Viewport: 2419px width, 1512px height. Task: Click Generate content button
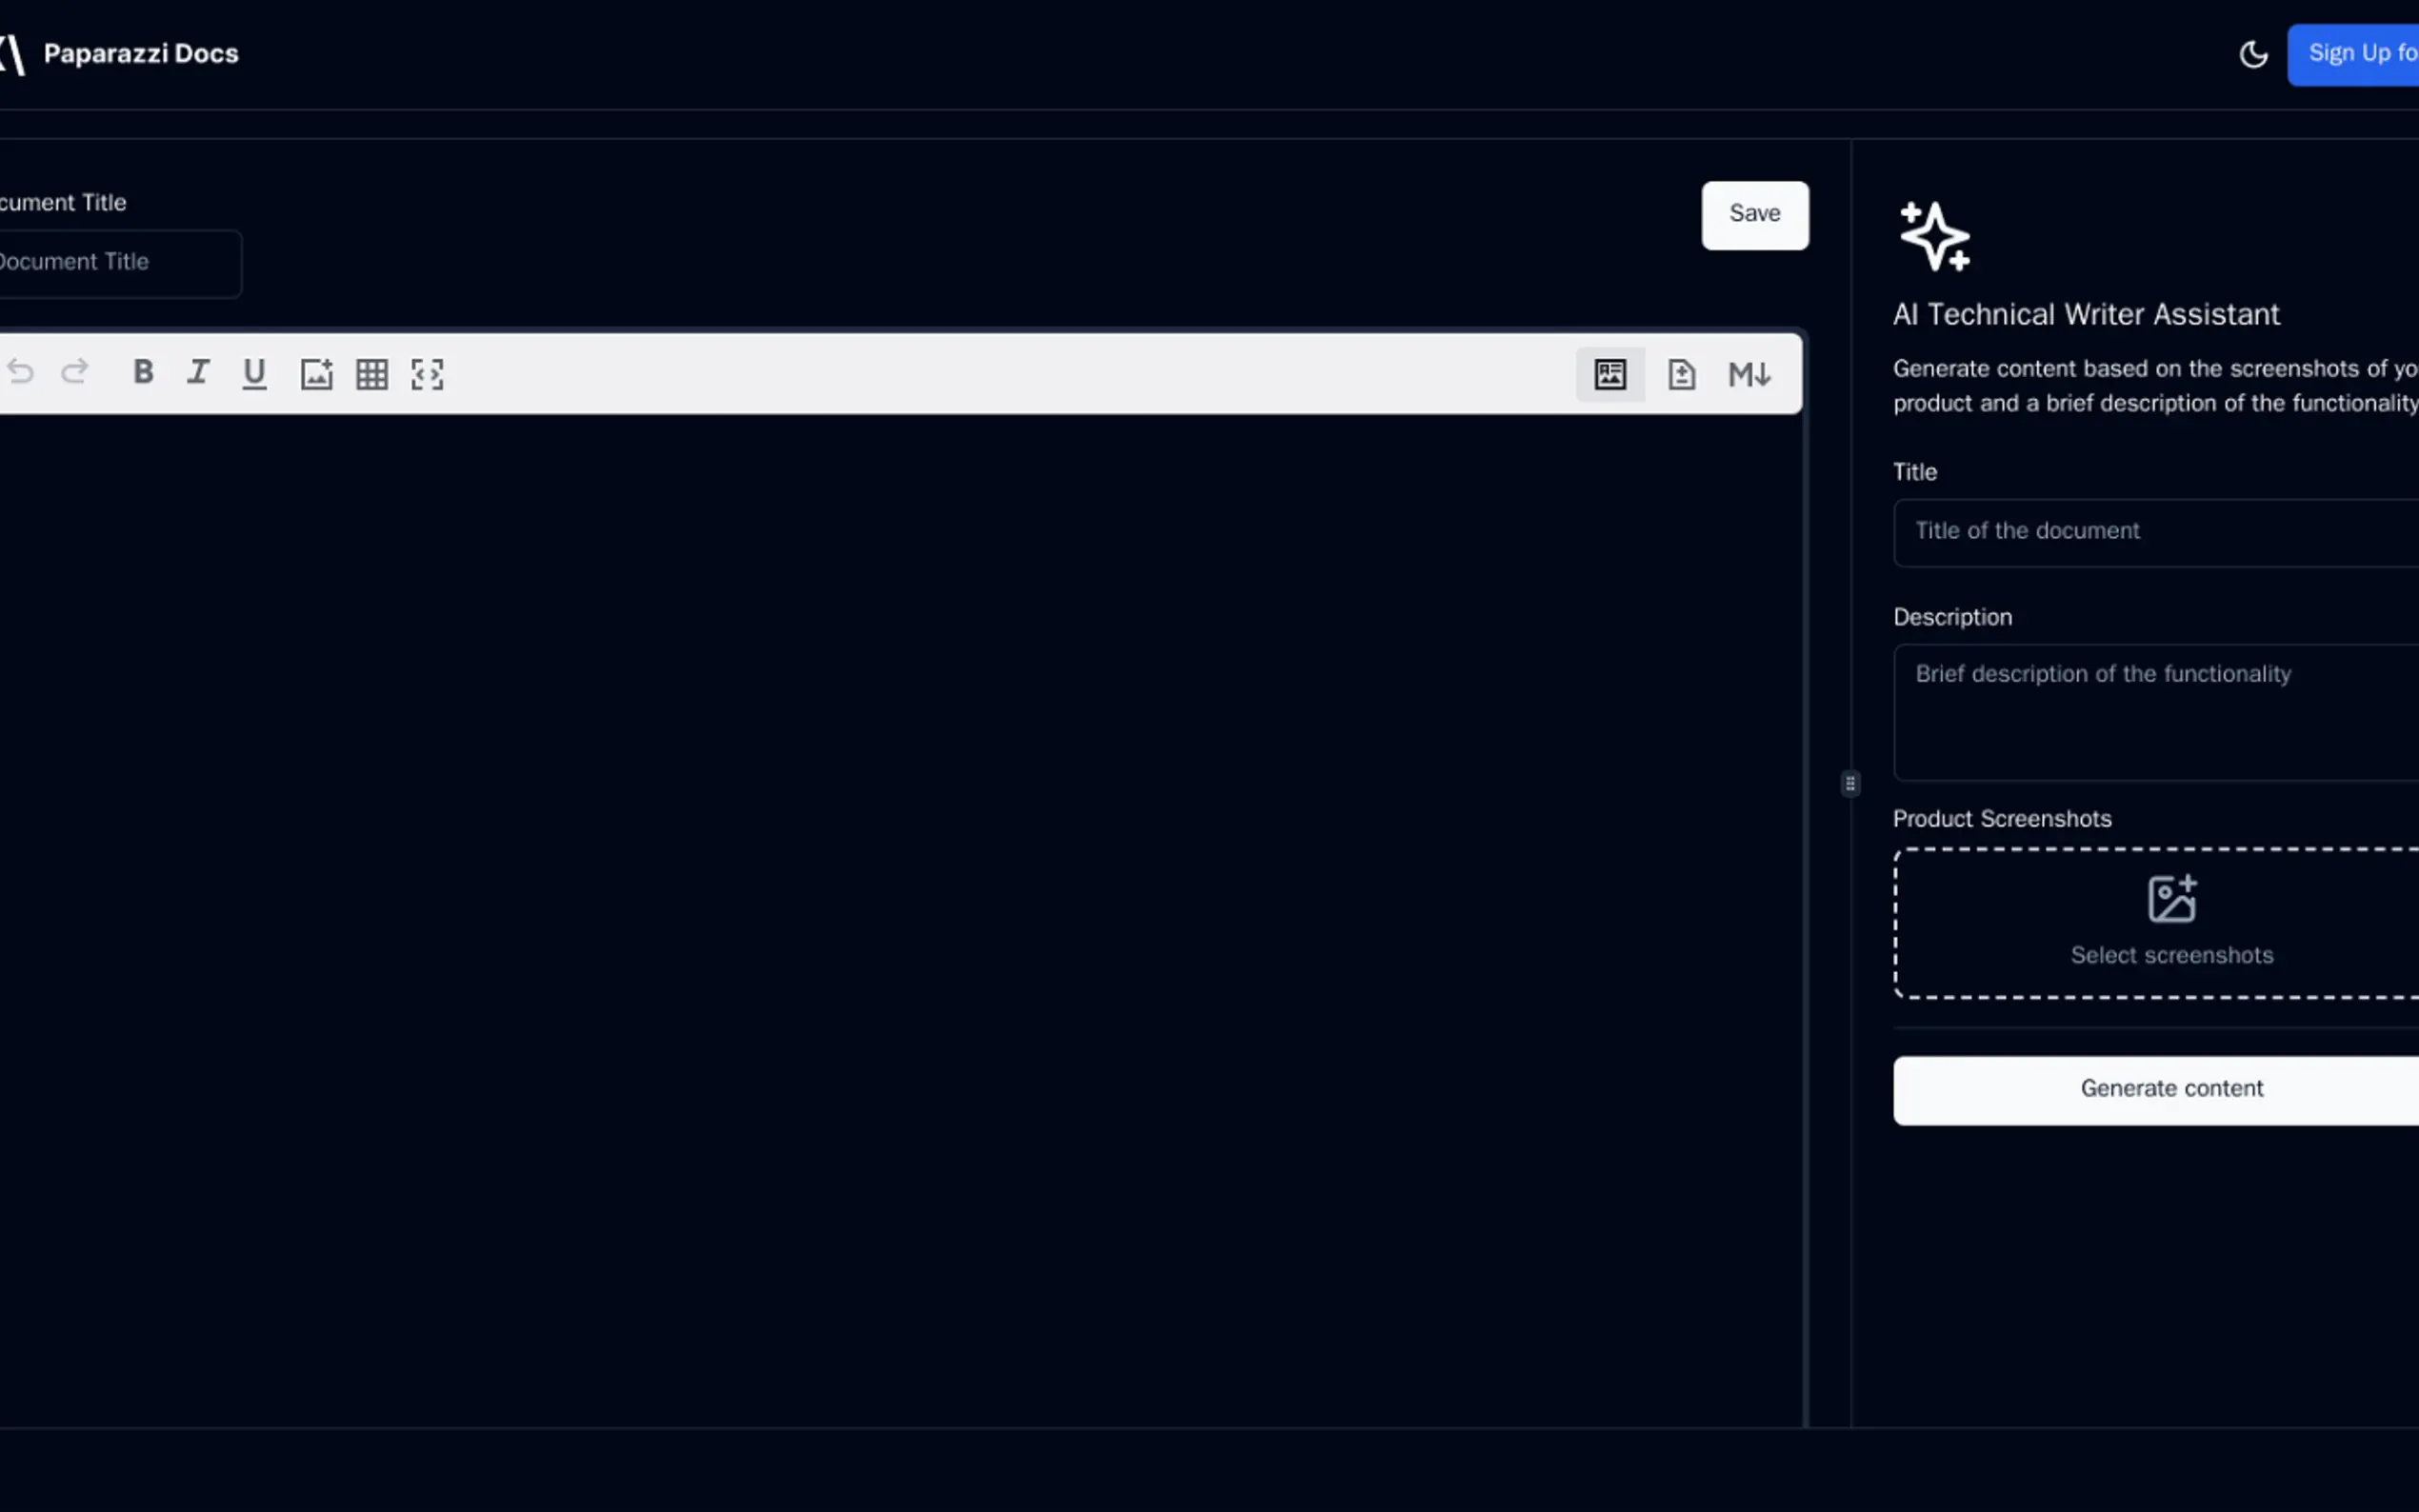[x=2170, y=1089]
